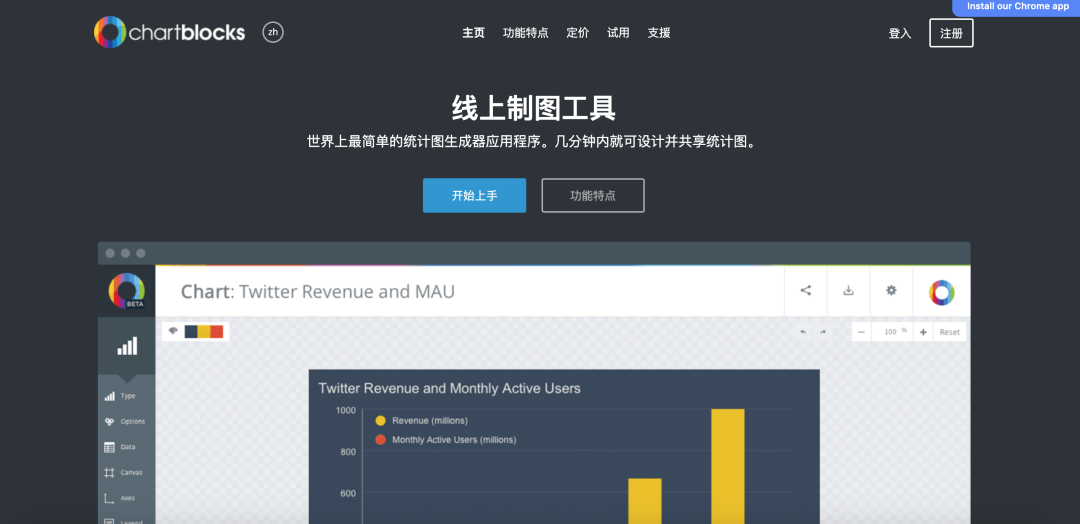Select the yellow palette swatch
This screenshot has width=1080, height=524.
[204, 332]
